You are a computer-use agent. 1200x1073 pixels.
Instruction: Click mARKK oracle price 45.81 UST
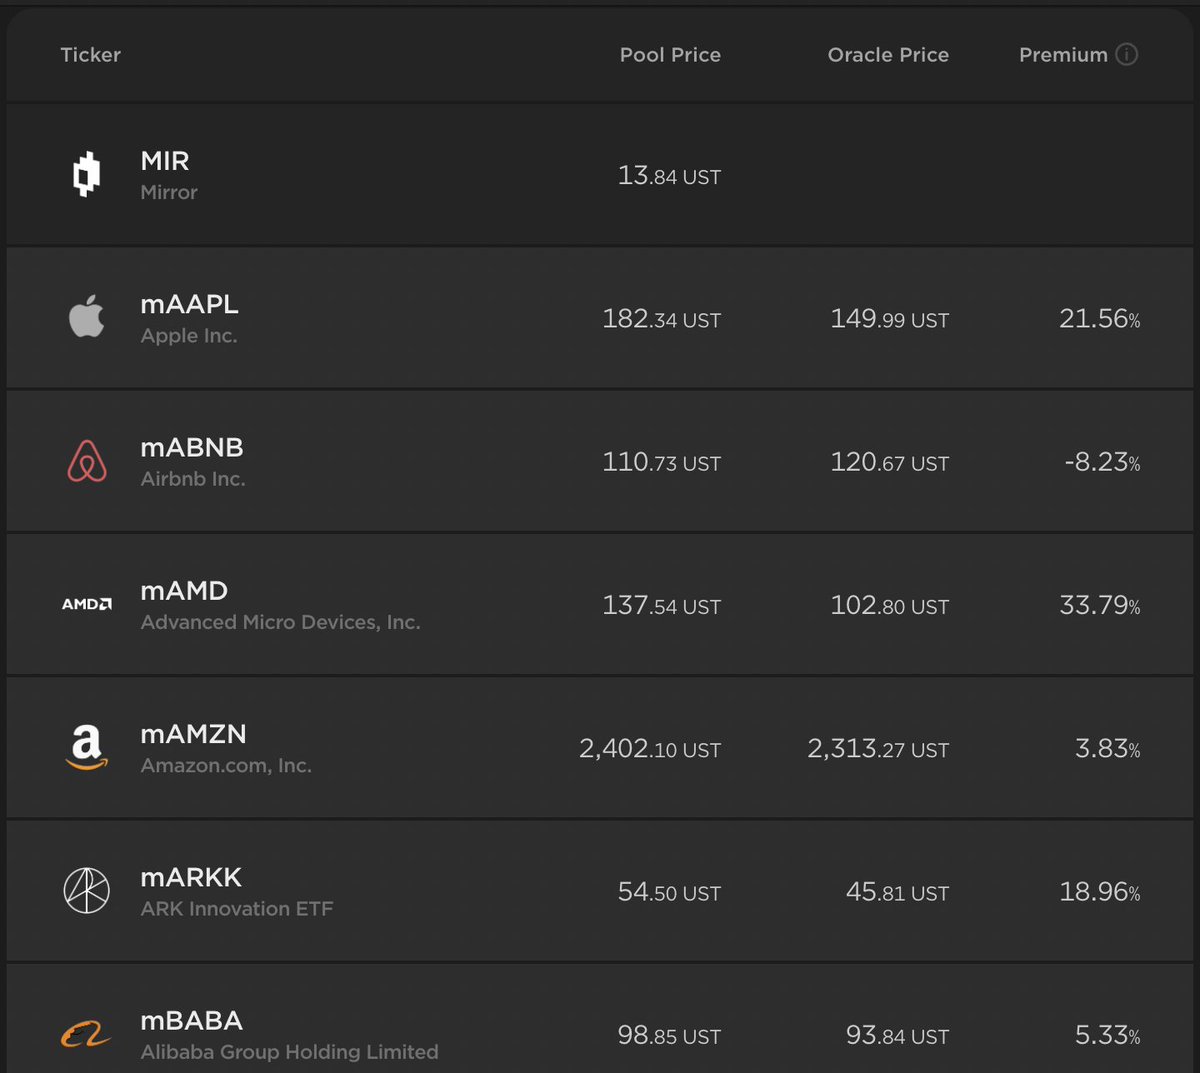(x=897, y=892)
